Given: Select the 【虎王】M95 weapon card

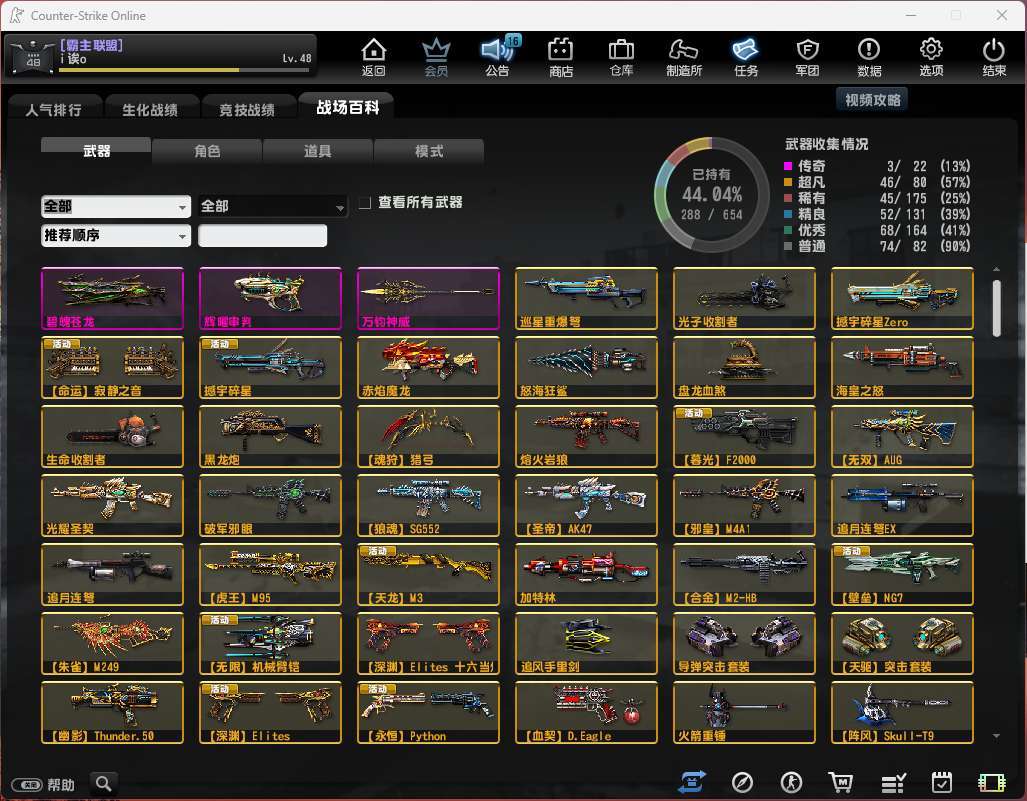Looking at the screenshot, I should click(271, 574).
